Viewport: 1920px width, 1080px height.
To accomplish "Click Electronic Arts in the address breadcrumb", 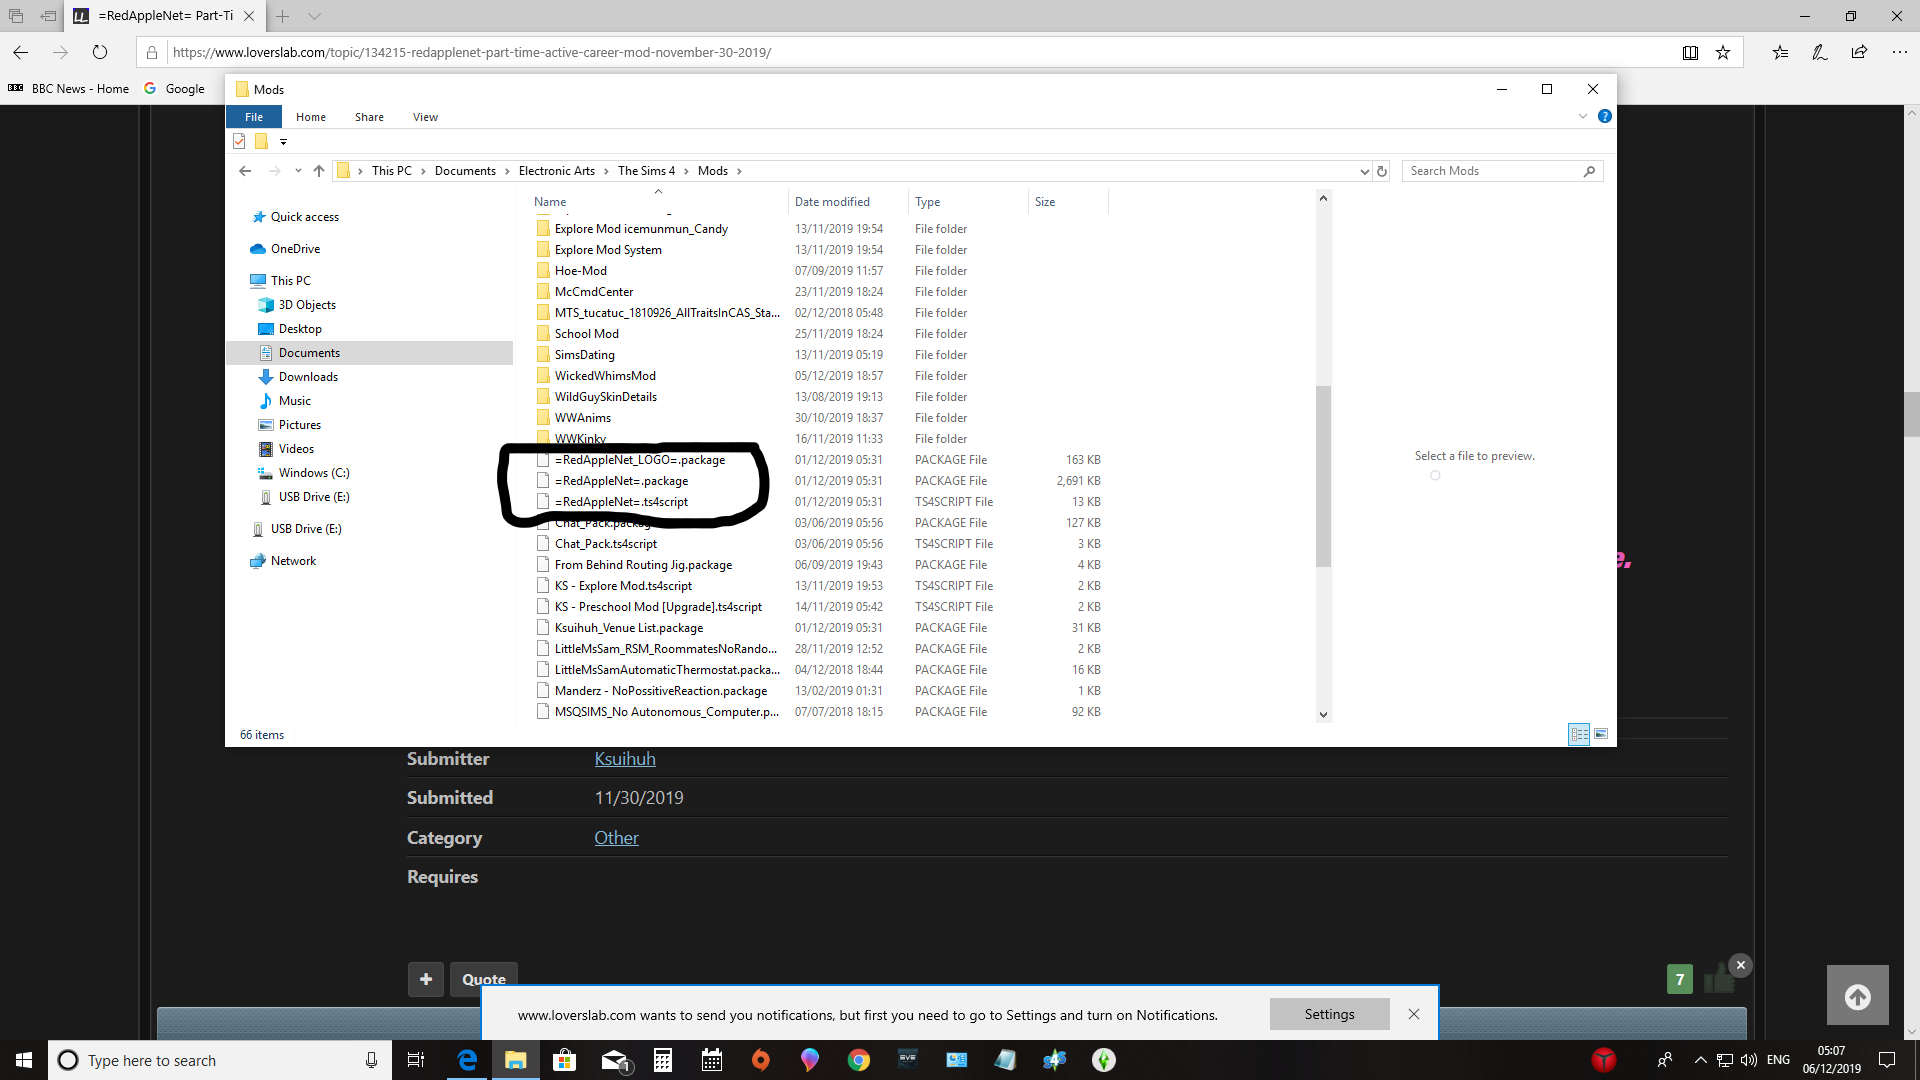I will coord(556,171).
